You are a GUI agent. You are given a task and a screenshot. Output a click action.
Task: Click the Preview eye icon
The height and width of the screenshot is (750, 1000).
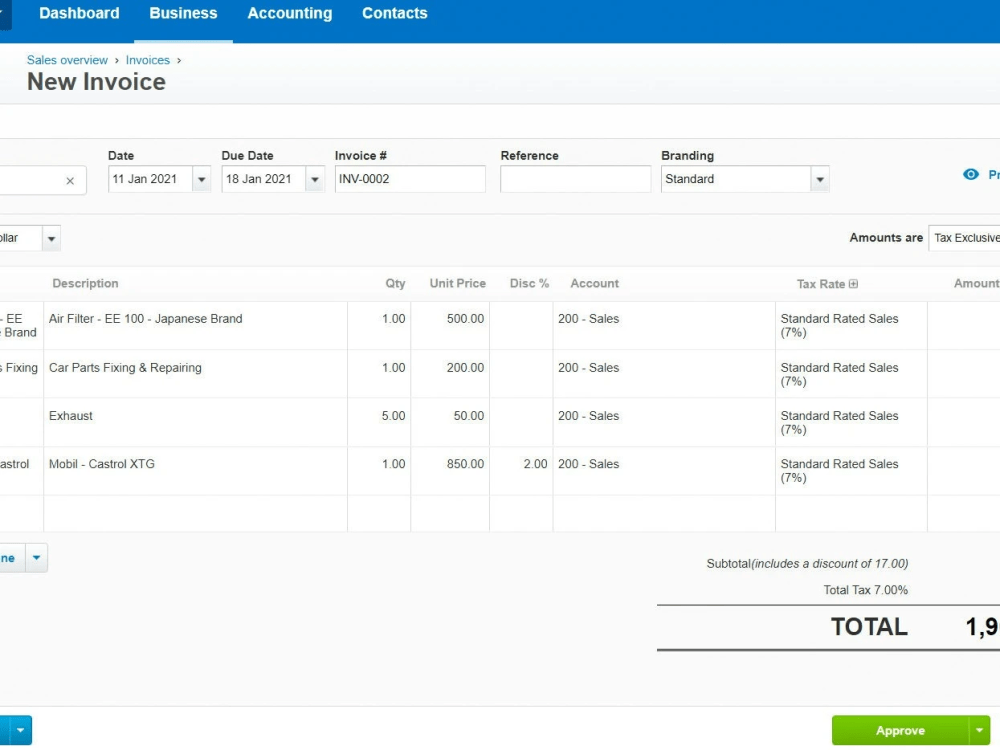pyautogui.click(x=971, y=174)
